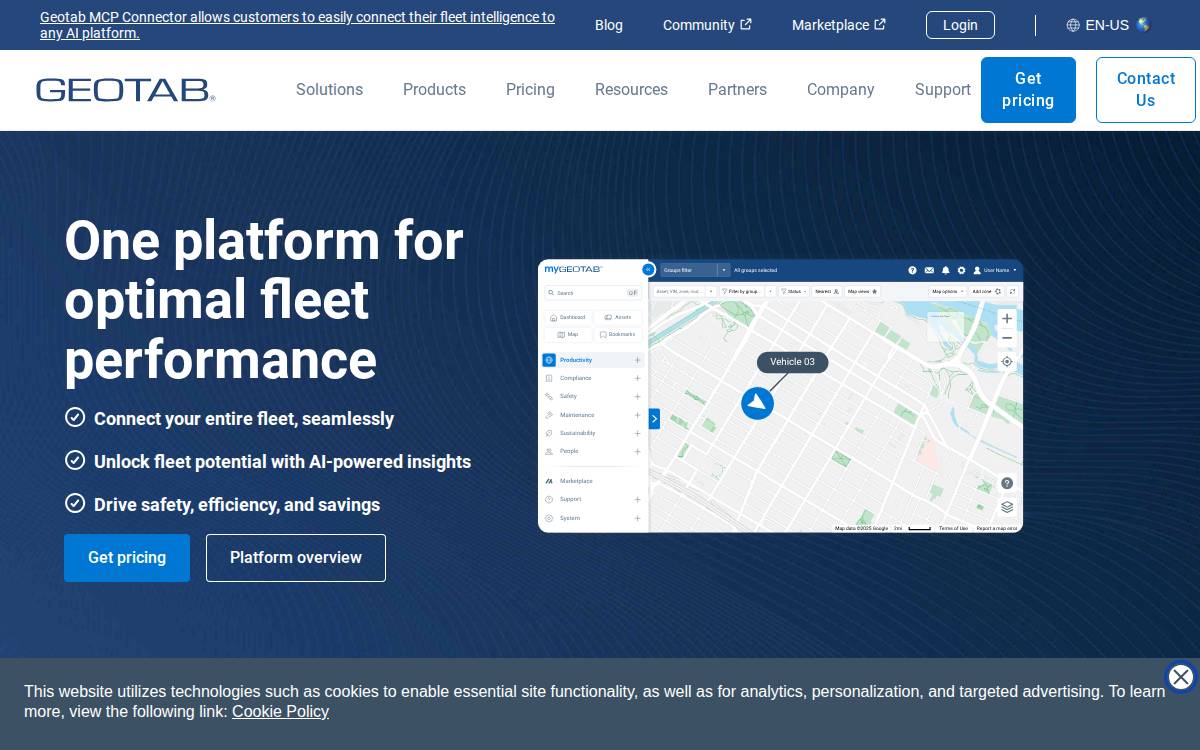
Task: Expand Maintenance with its plus sign
Action: pyautogui.click(x=637, y=415)
